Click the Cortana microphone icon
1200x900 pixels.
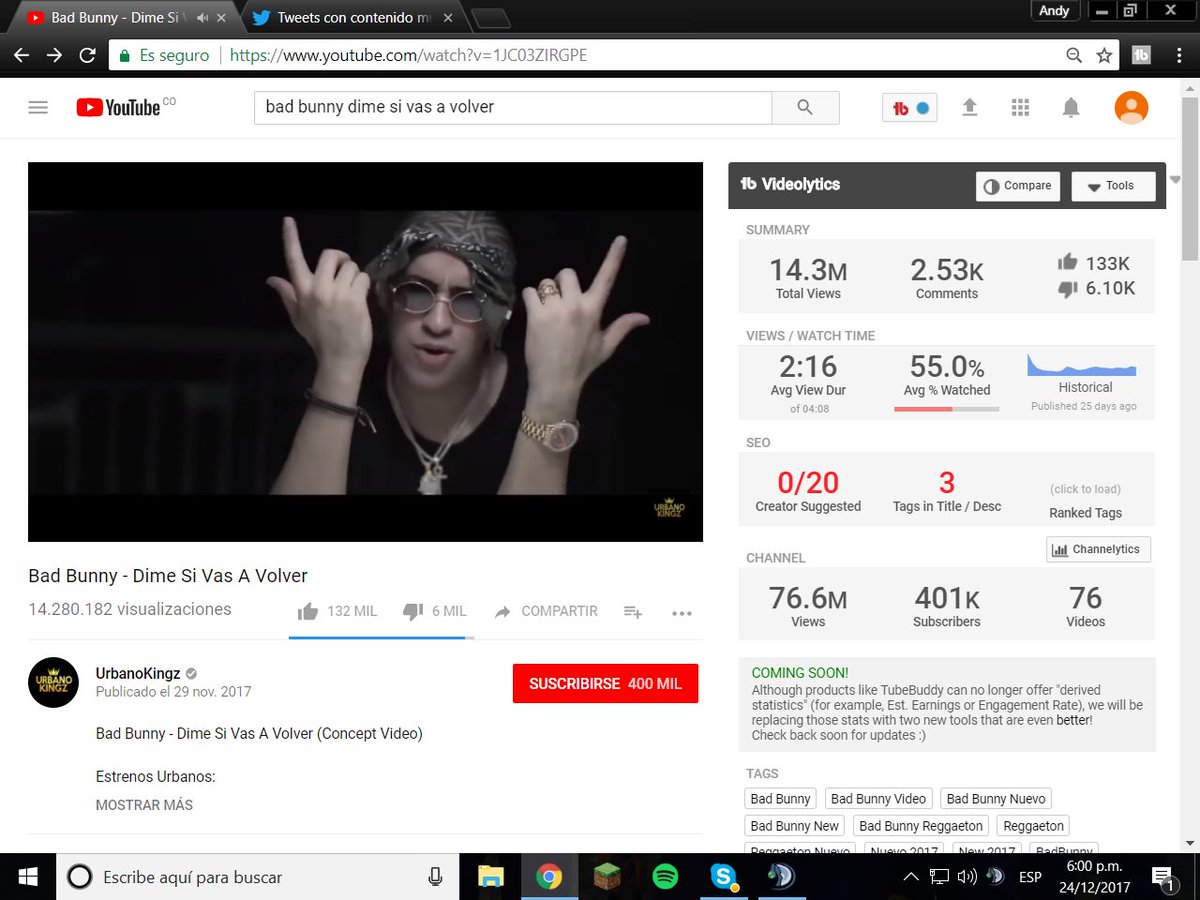435,877
